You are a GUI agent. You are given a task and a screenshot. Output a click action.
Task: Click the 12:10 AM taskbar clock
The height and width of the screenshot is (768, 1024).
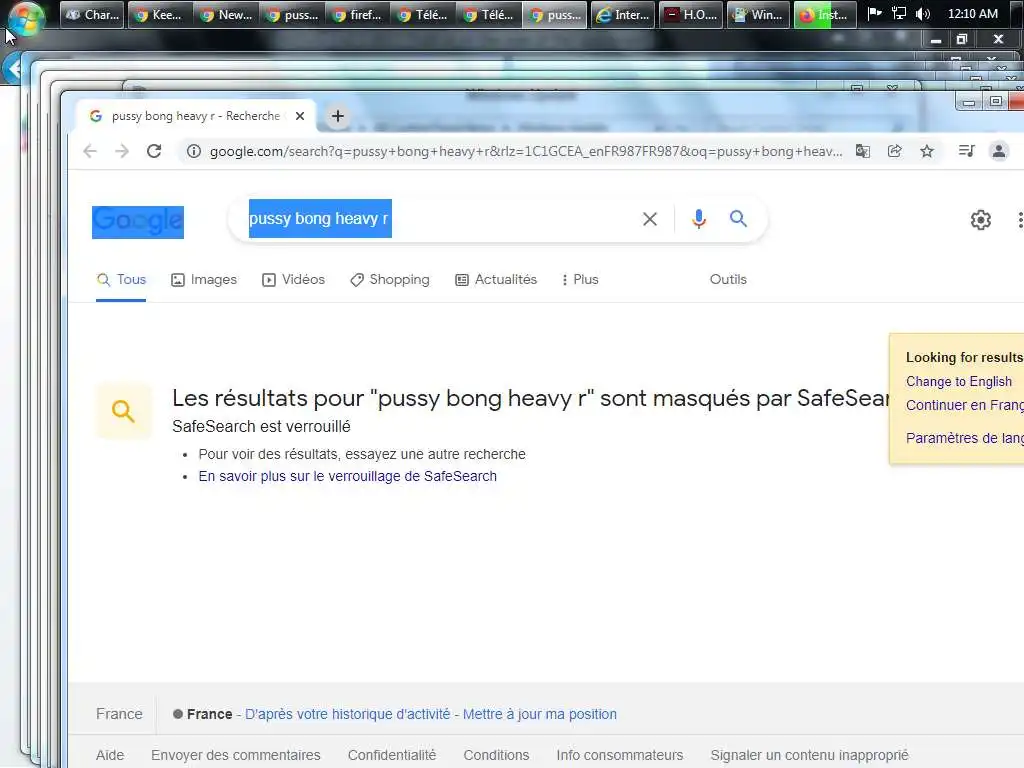pyautogui.click(x=972, y=14)
